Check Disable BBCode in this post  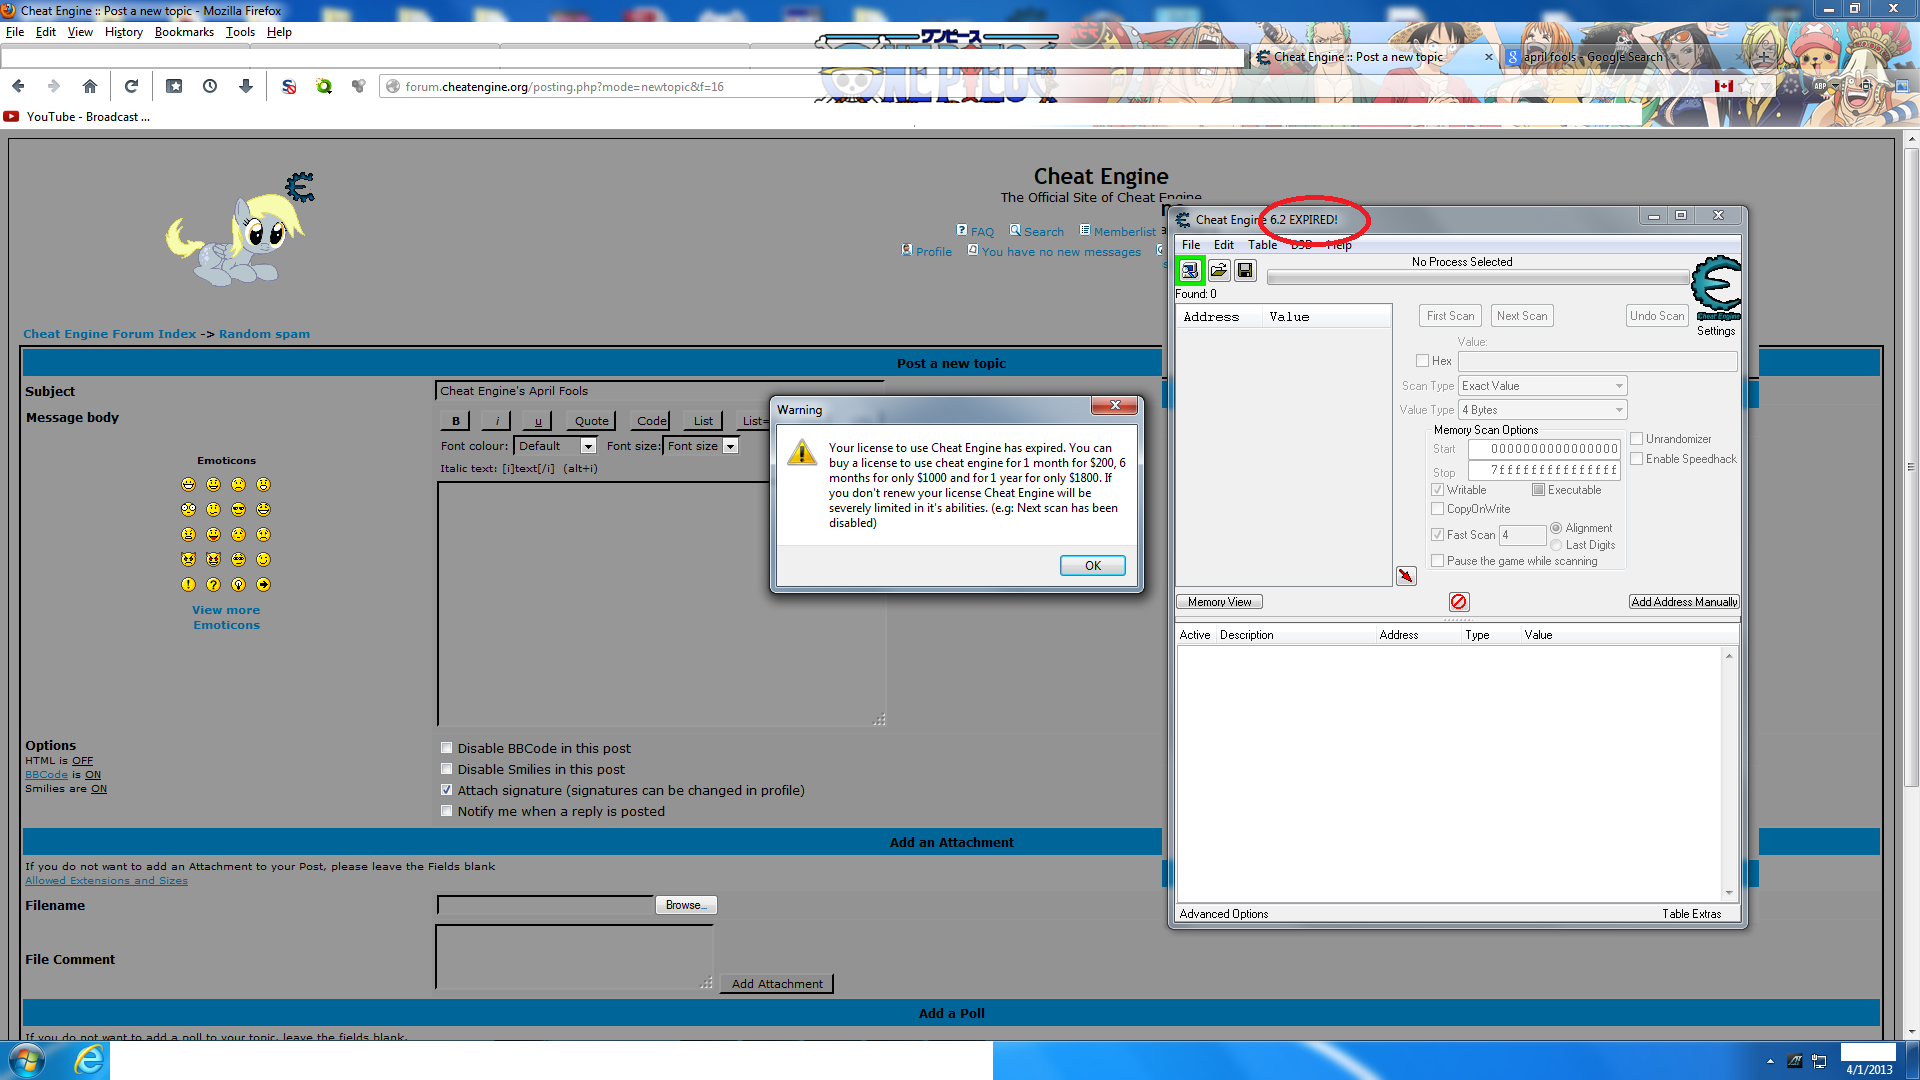447,748
